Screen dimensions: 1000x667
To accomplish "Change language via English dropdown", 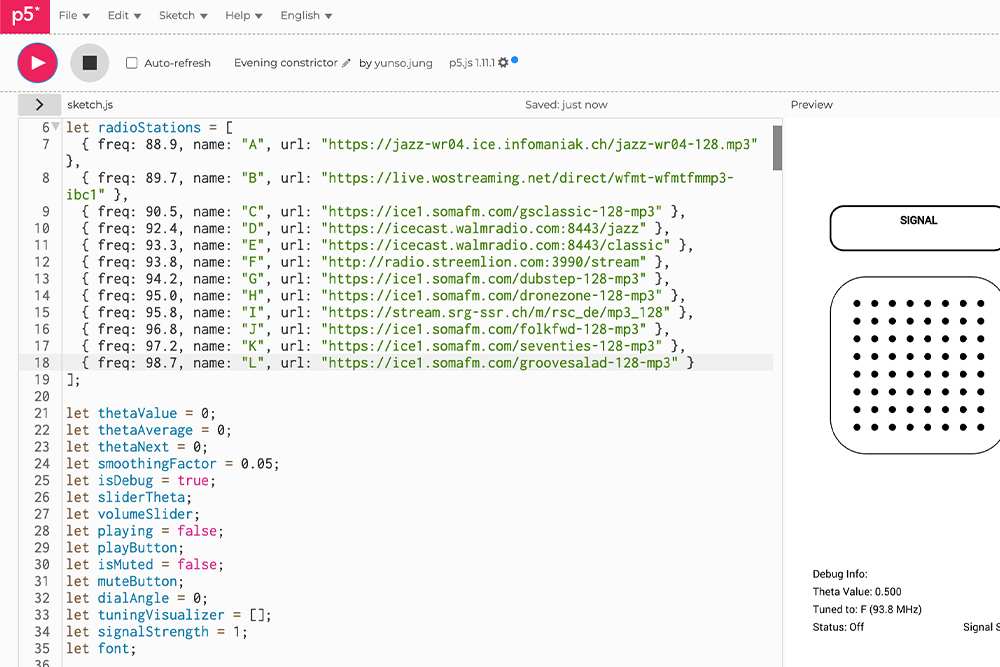I will click(x=306, y=16).
